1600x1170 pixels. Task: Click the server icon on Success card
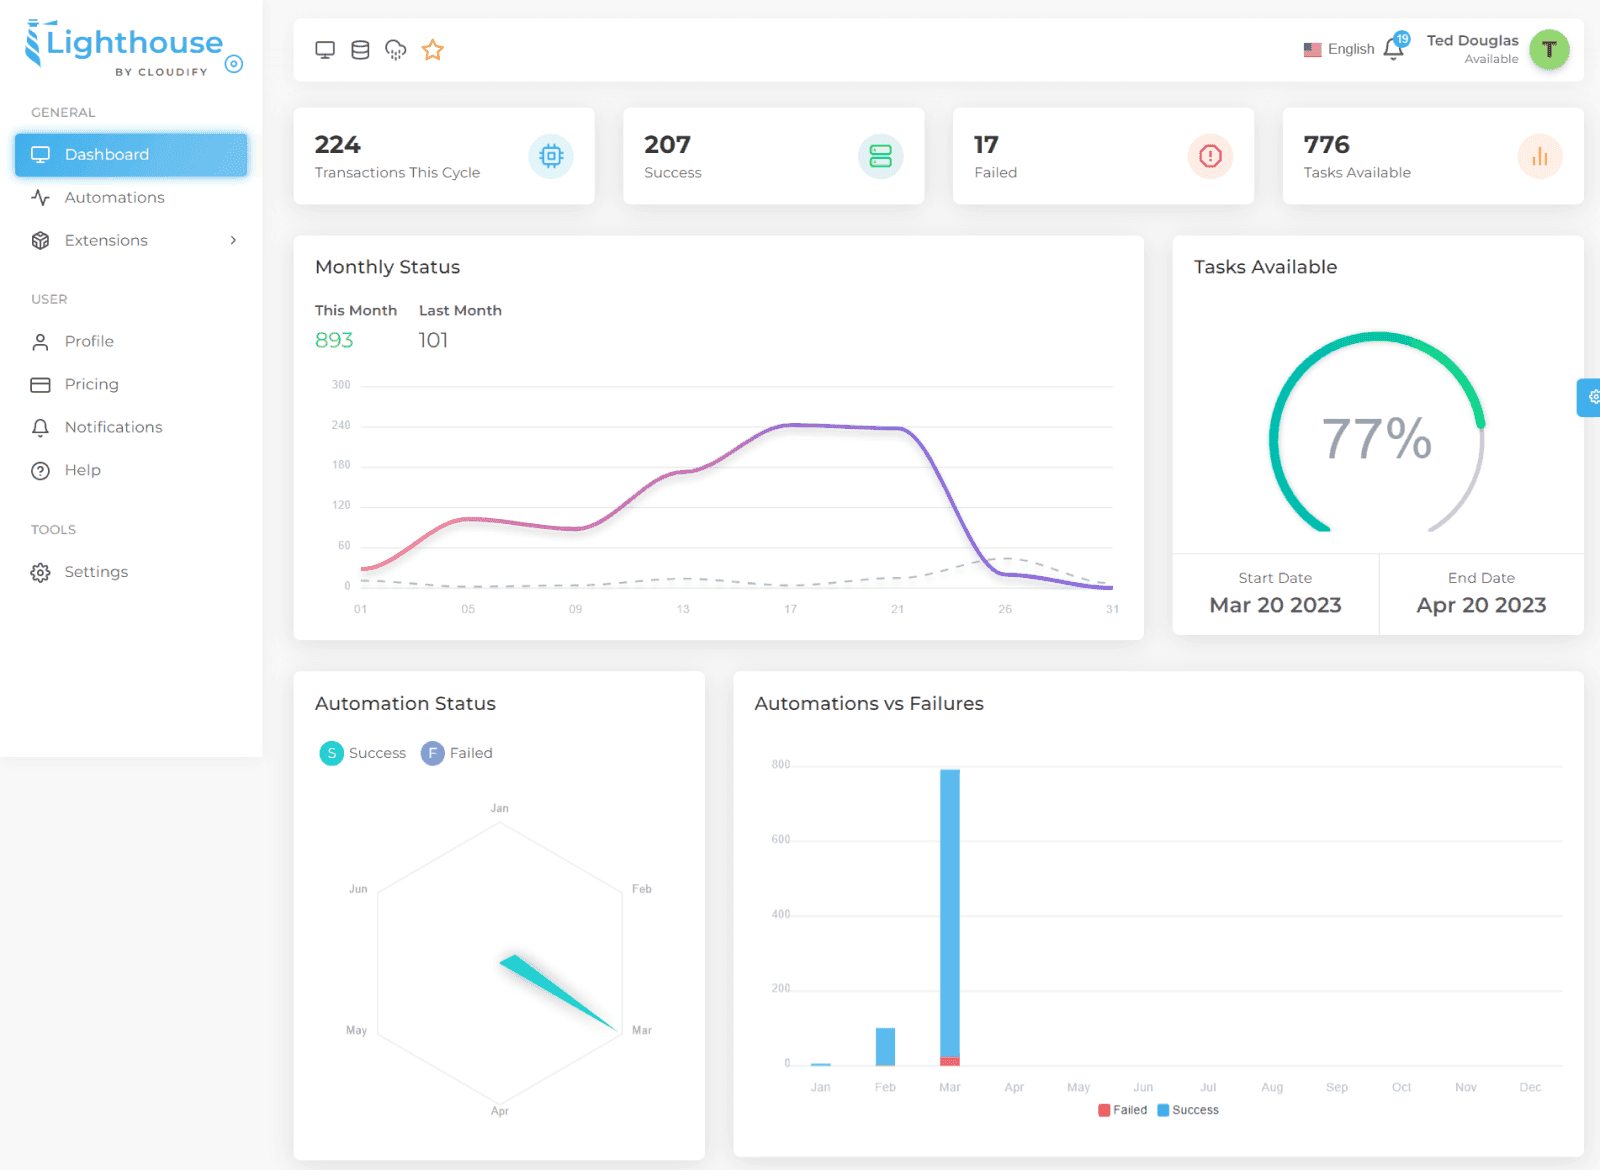[880, 156]
